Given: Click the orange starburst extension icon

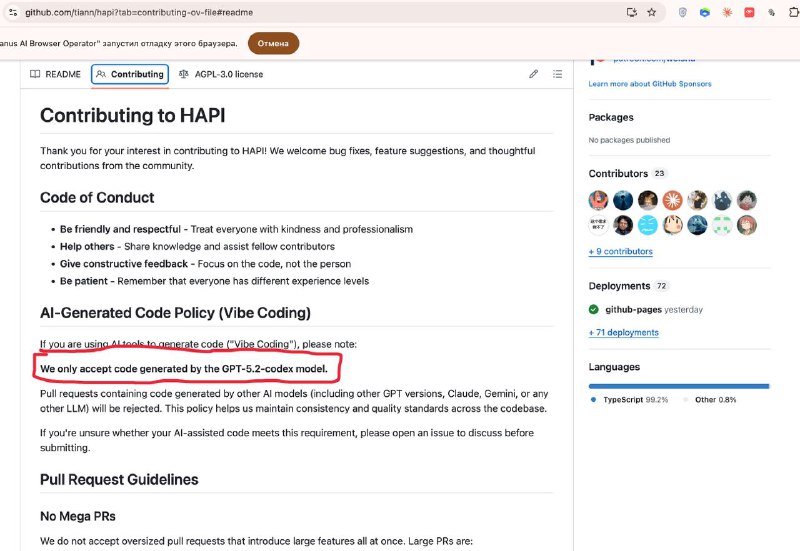Looking at the screenshot, I should pos(727,12).
